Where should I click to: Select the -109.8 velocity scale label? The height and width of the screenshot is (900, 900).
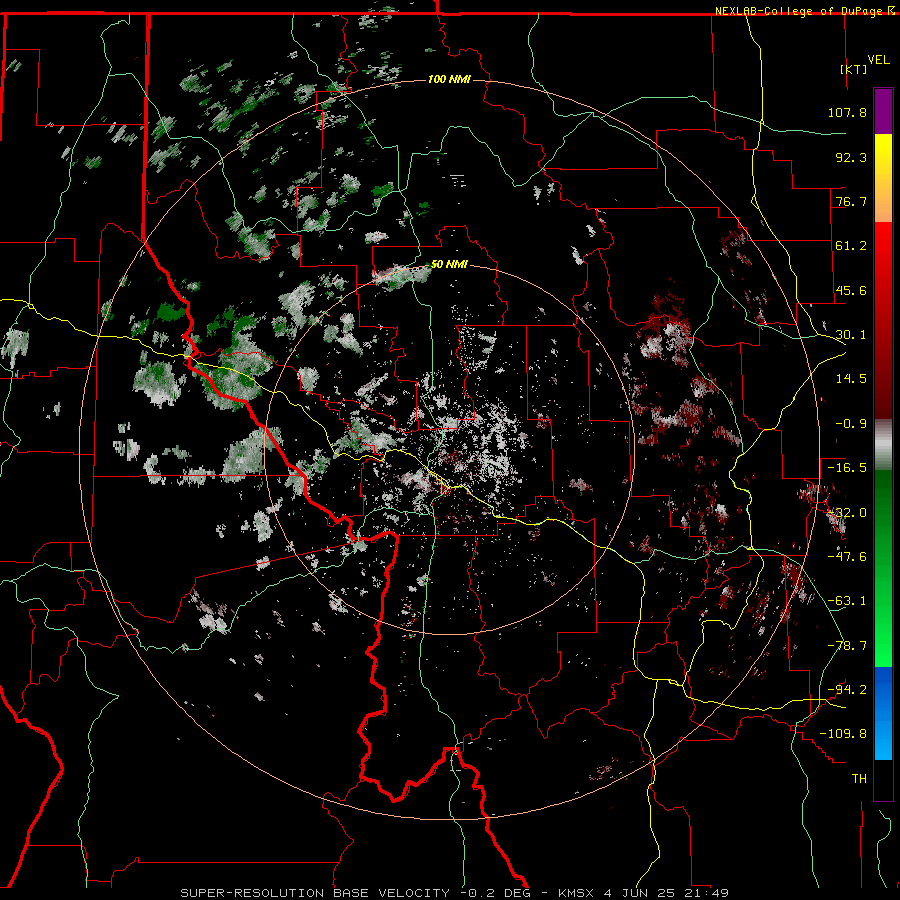[x=843, y=734]
